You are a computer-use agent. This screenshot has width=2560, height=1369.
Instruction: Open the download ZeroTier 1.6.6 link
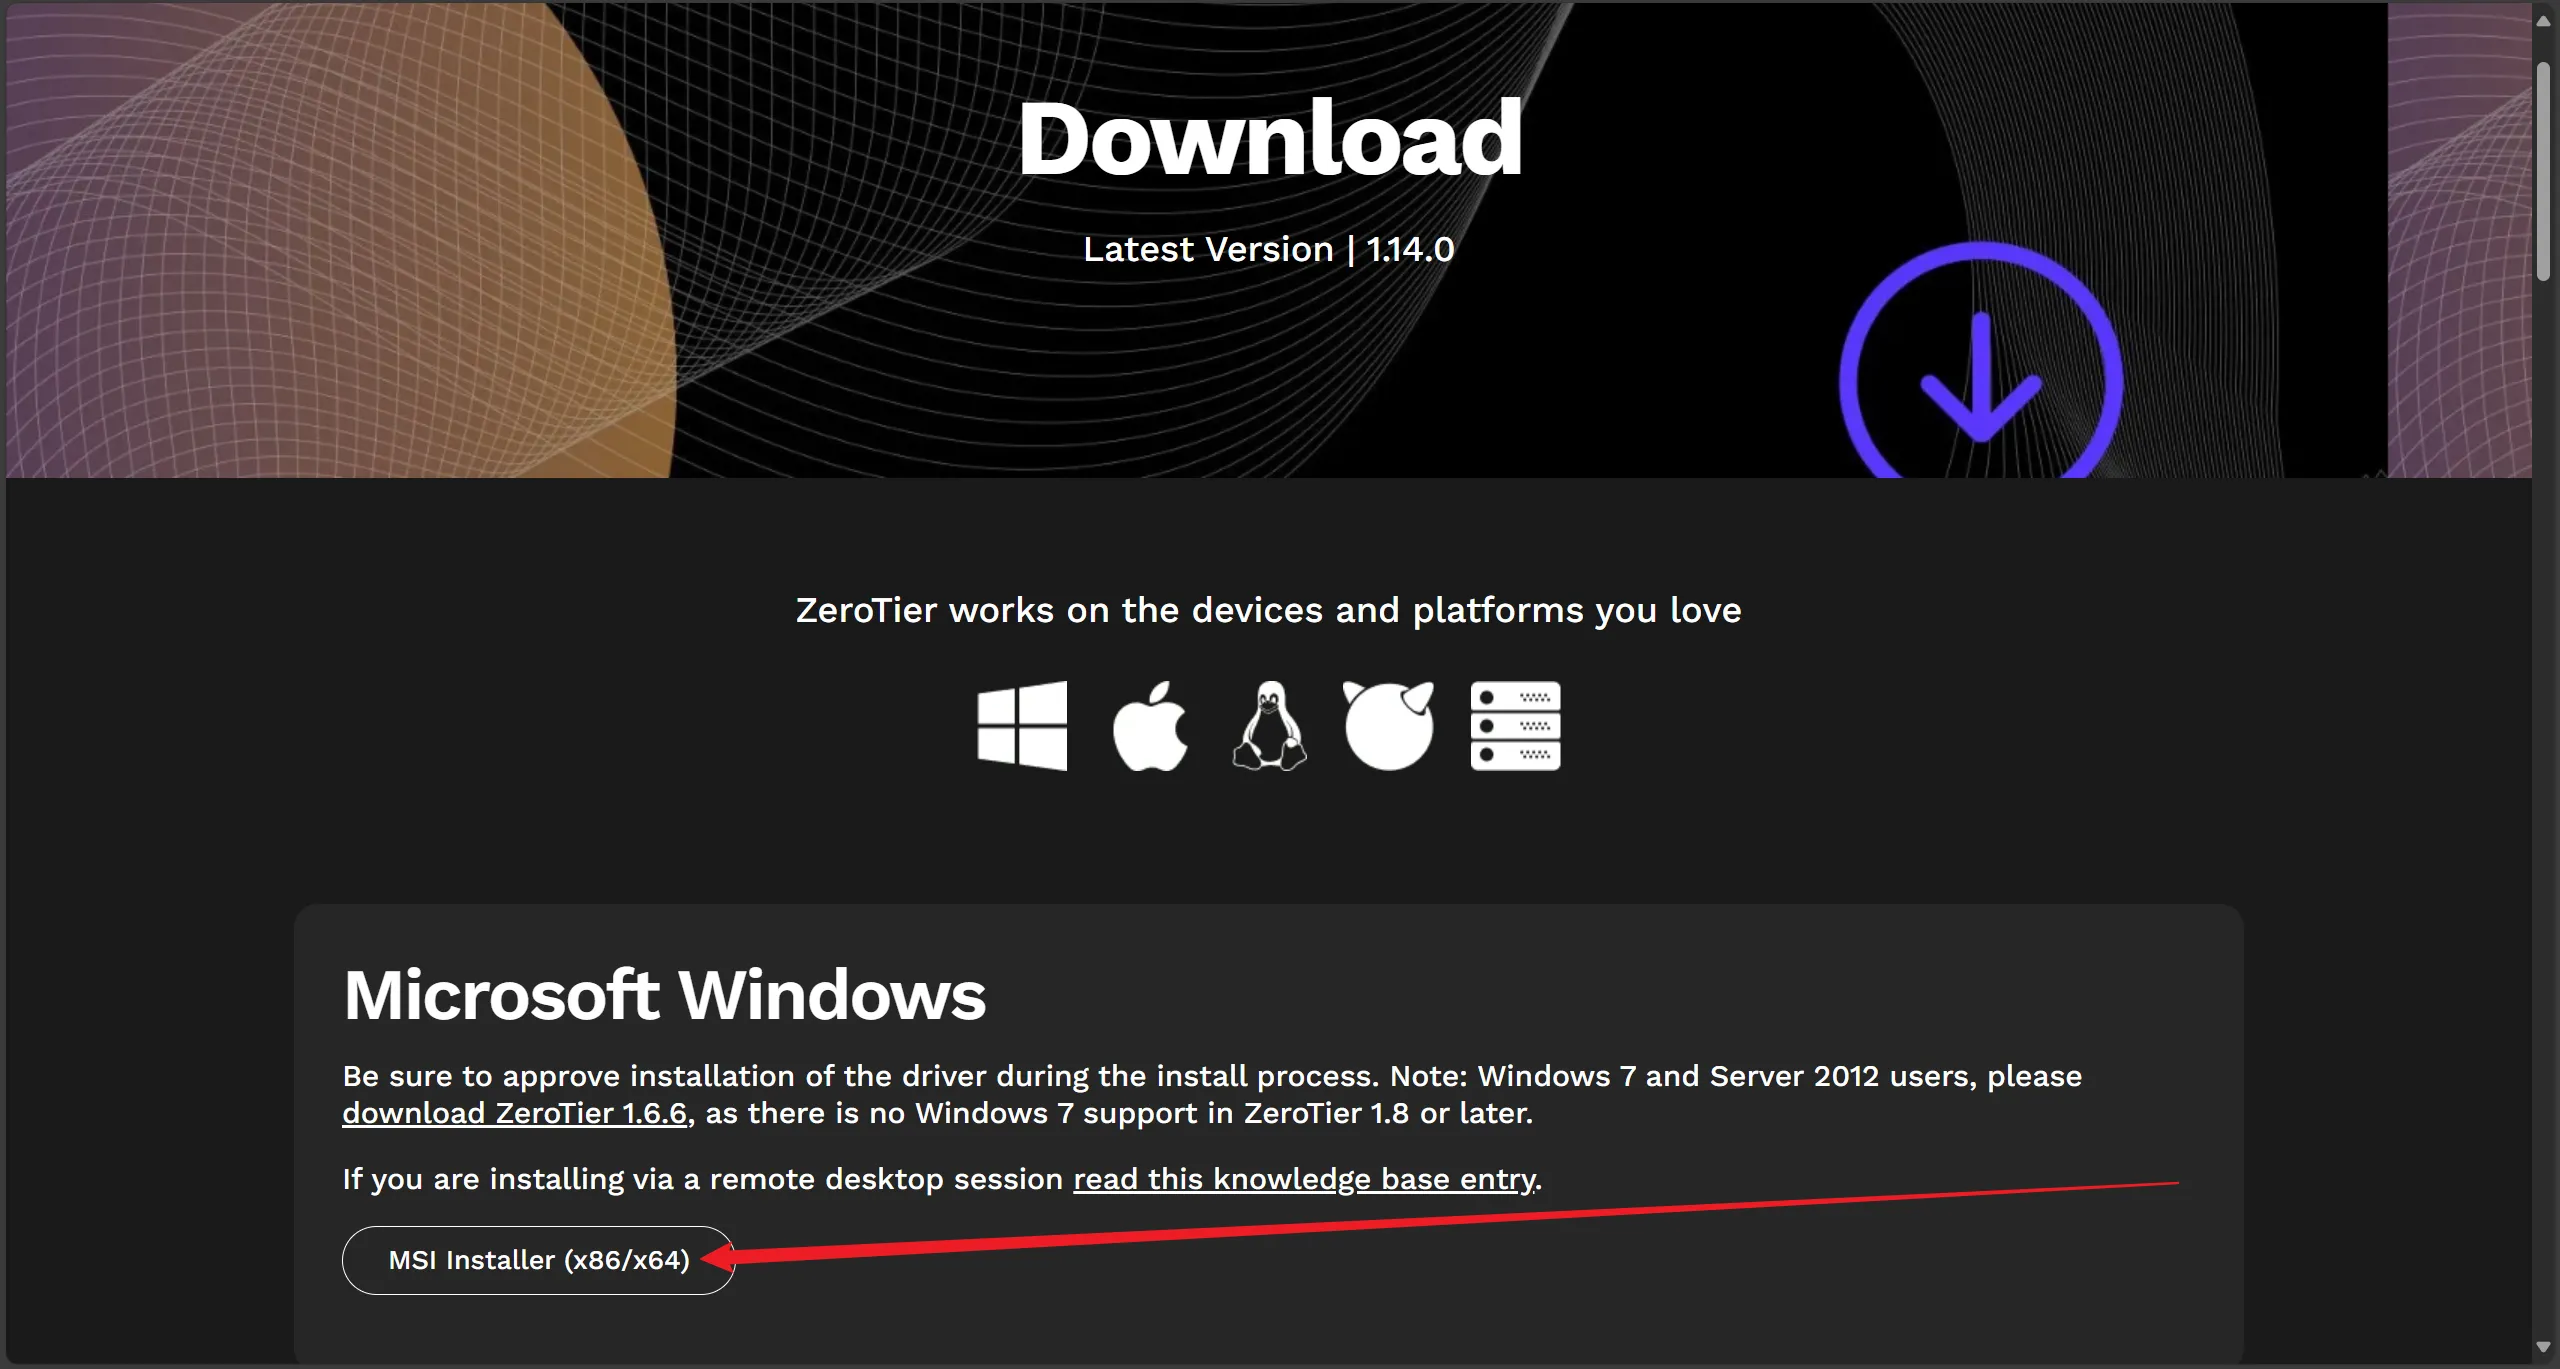[514, 1113]
